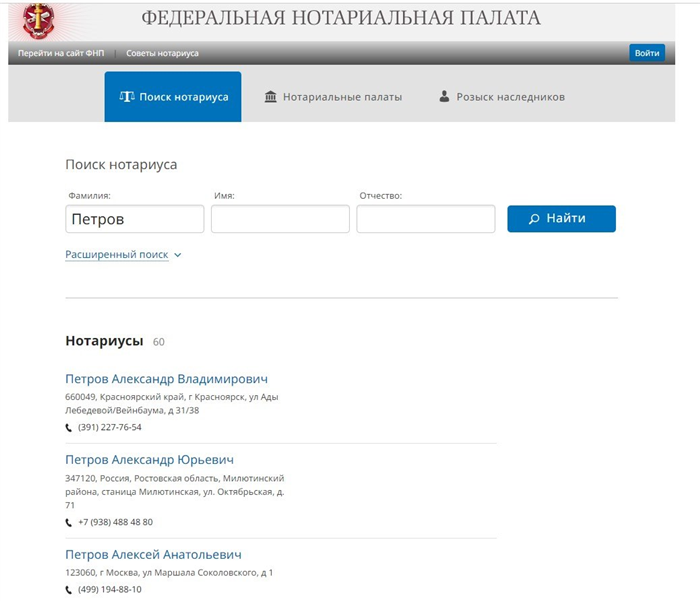Click the person icon beside Розыск наследников
700x601 pixels.
[444, 96]
